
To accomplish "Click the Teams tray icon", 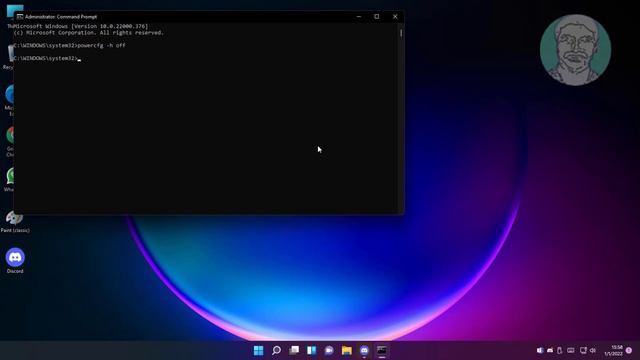I will [540, 350].
